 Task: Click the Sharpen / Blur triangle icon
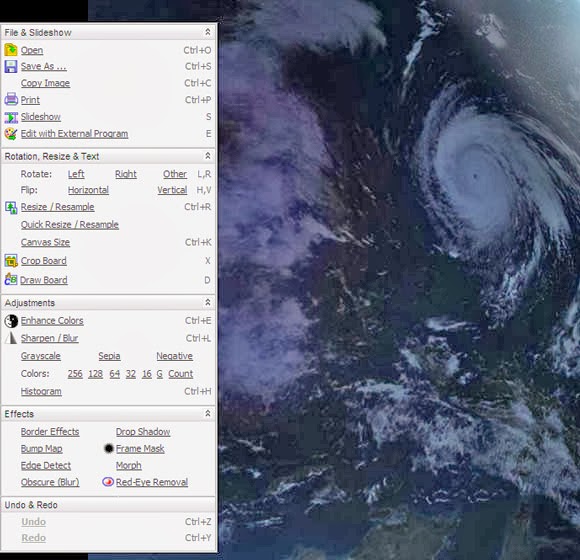click(x=11, y=338)
